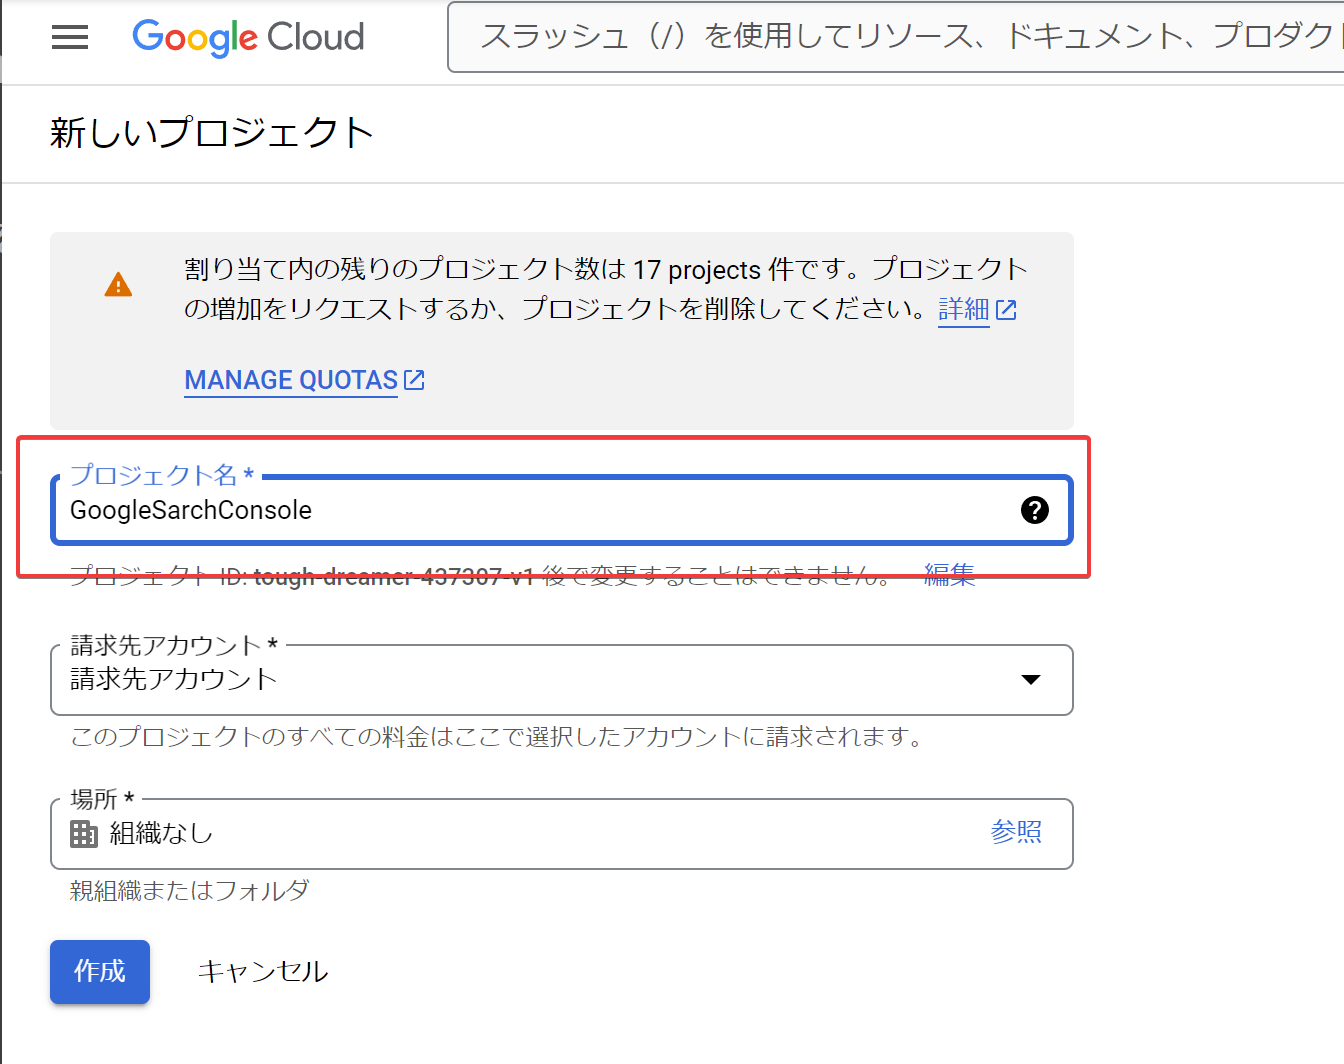1344x1064 pixels.
Task: Expand the 請求先アカウント dropdown
Action: (x=562, y=680)
